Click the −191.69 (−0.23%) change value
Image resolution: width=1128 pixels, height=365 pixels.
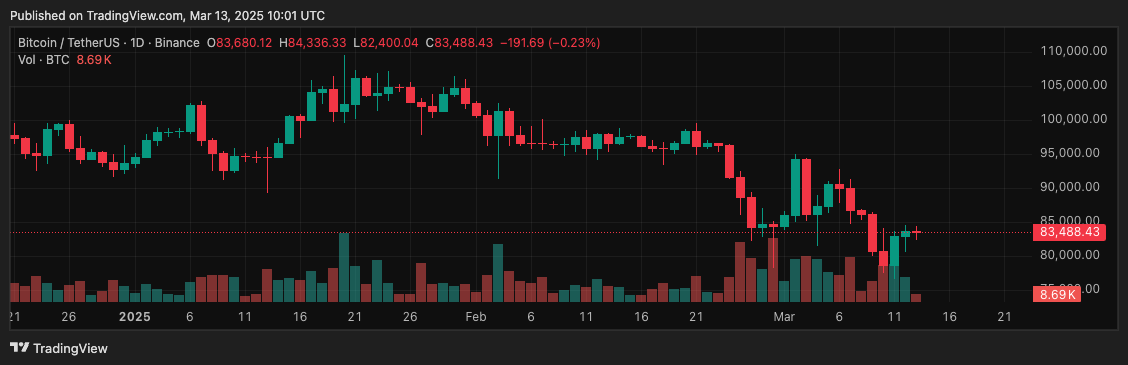pos(550,43)
